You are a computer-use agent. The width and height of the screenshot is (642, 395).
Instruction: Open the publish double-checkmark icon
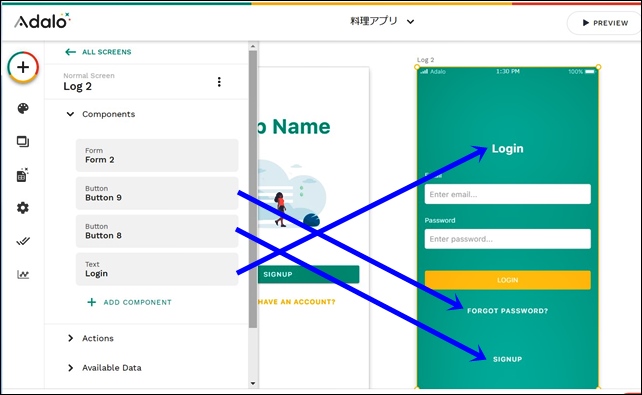(x=23, y=242)
